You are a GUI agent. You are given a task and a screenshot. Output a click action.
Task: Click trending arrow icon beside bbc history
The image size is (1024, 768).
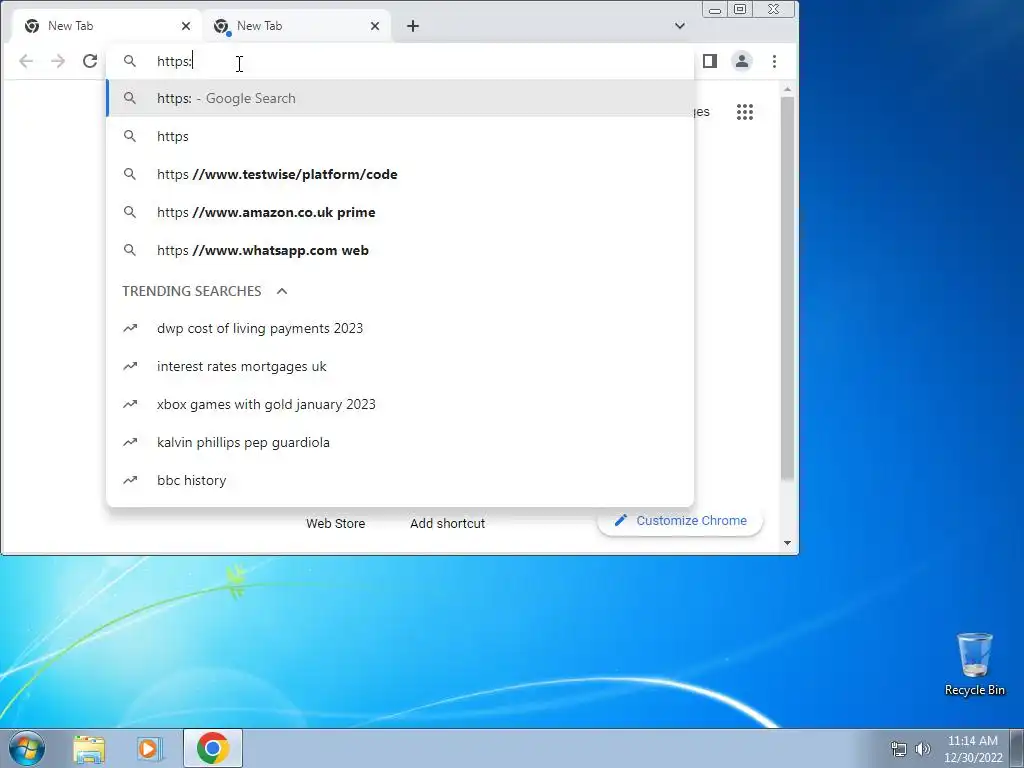pos(130,480)
